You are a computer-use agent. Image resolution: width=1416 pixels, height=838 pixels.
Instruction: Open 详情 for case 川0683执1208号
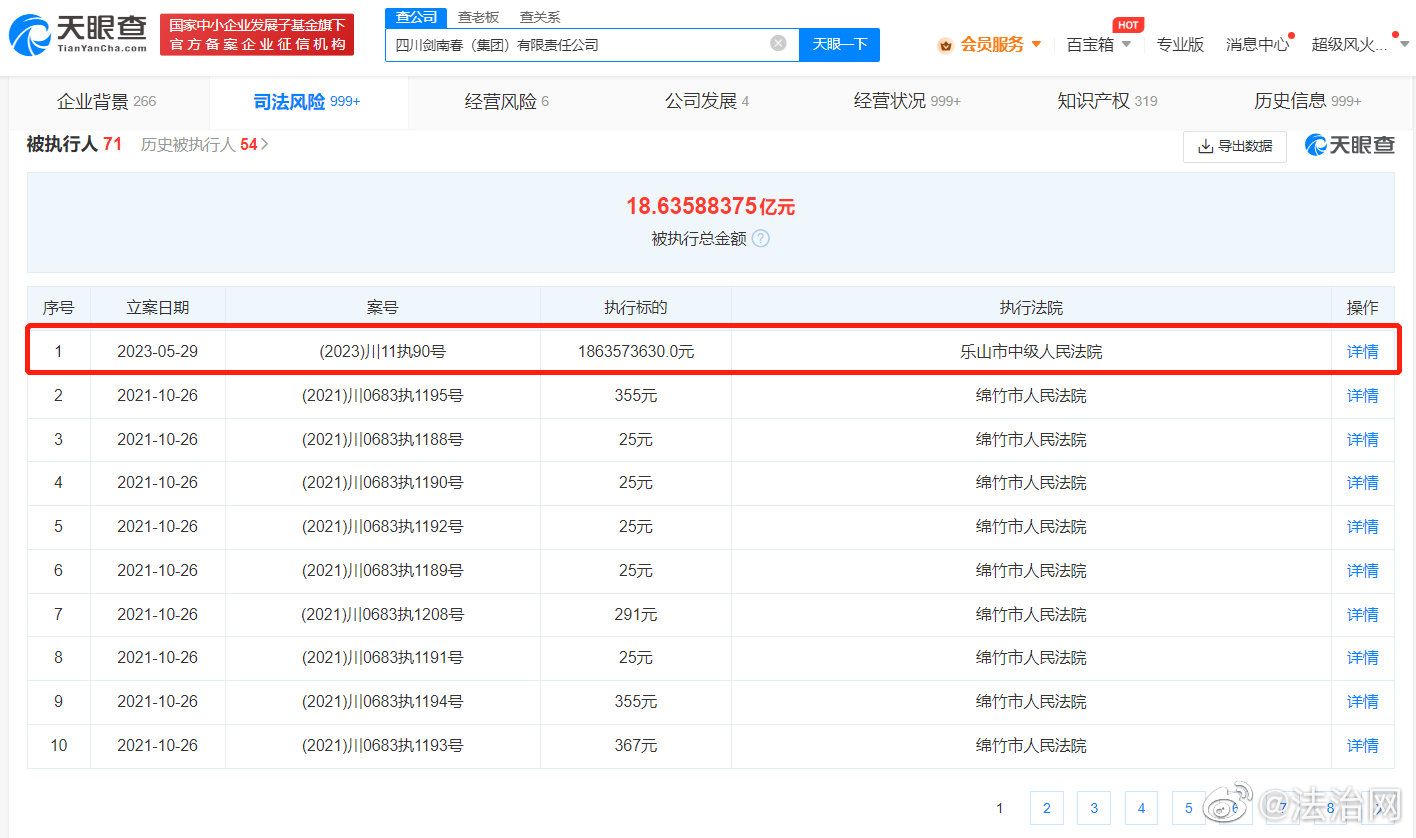[1362, 615]
